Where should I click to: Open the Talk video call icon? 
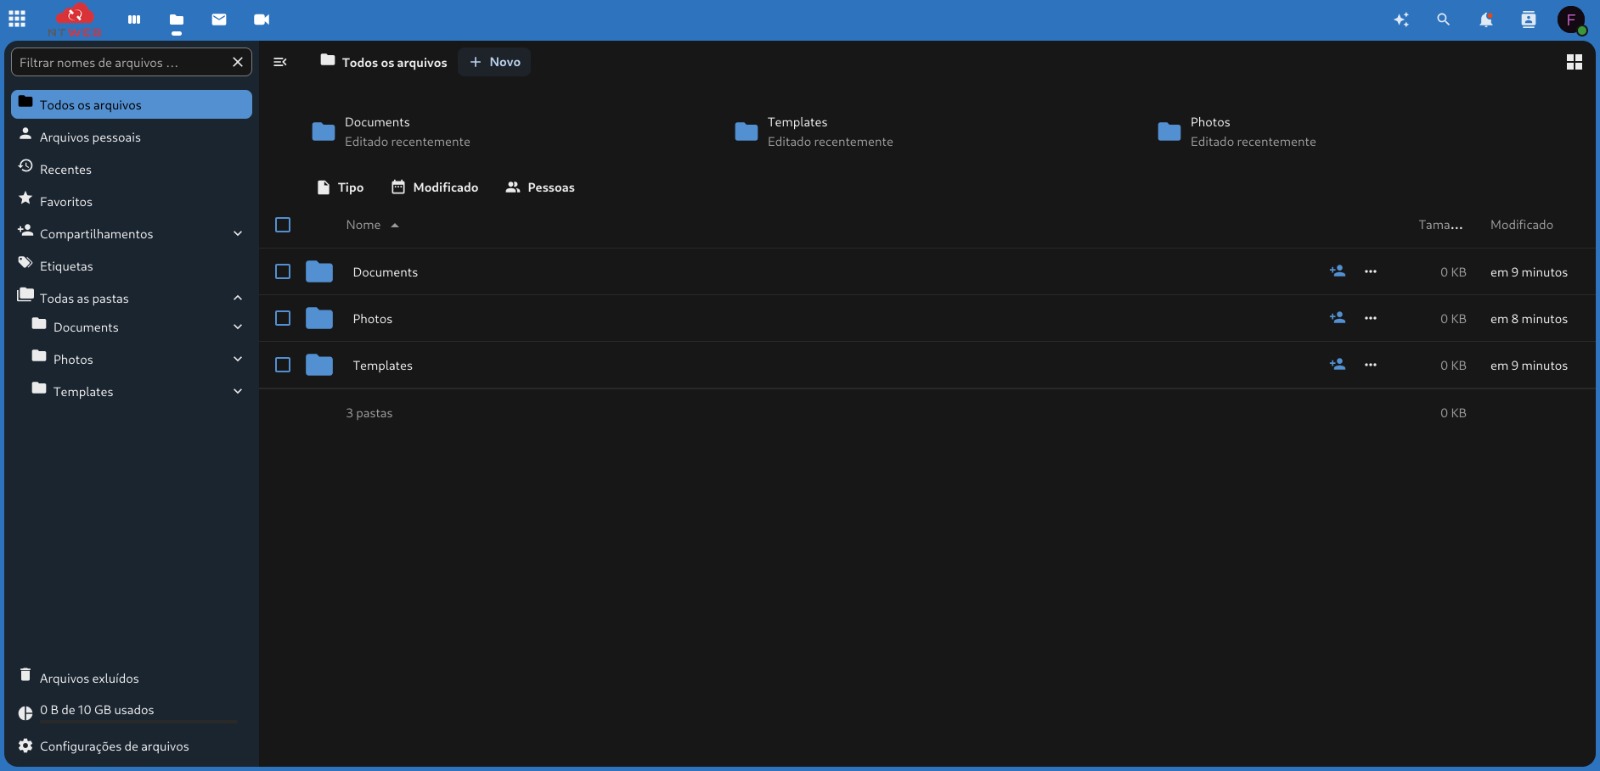point(262,19)
